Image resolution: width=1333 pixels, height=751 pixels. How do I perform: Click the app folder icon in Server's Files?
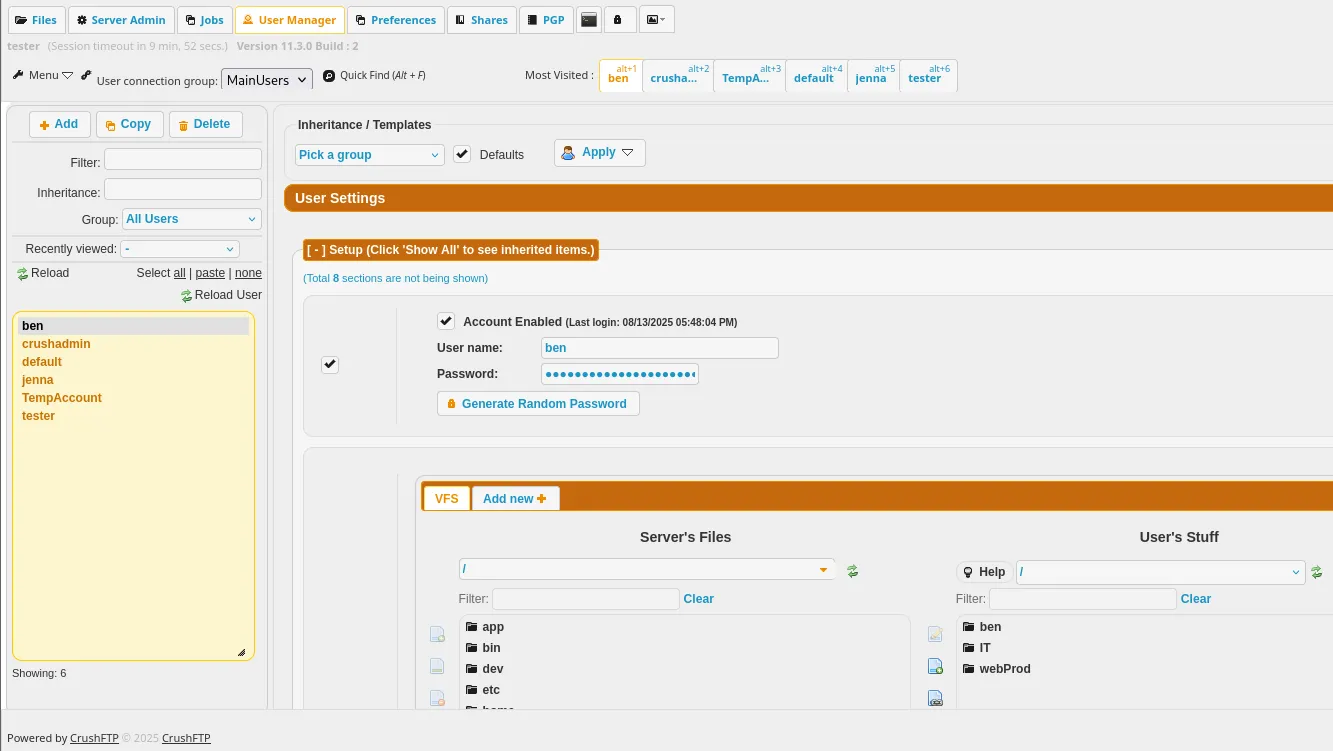click(x=472, y=627)
